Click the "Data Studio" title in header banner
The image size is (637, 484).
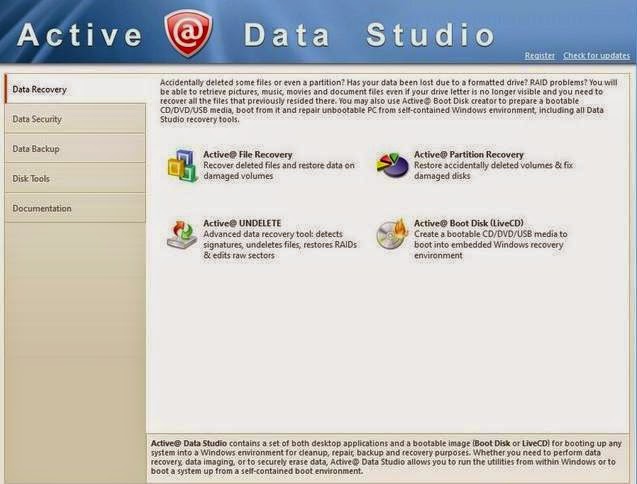[x=369, y=35]
